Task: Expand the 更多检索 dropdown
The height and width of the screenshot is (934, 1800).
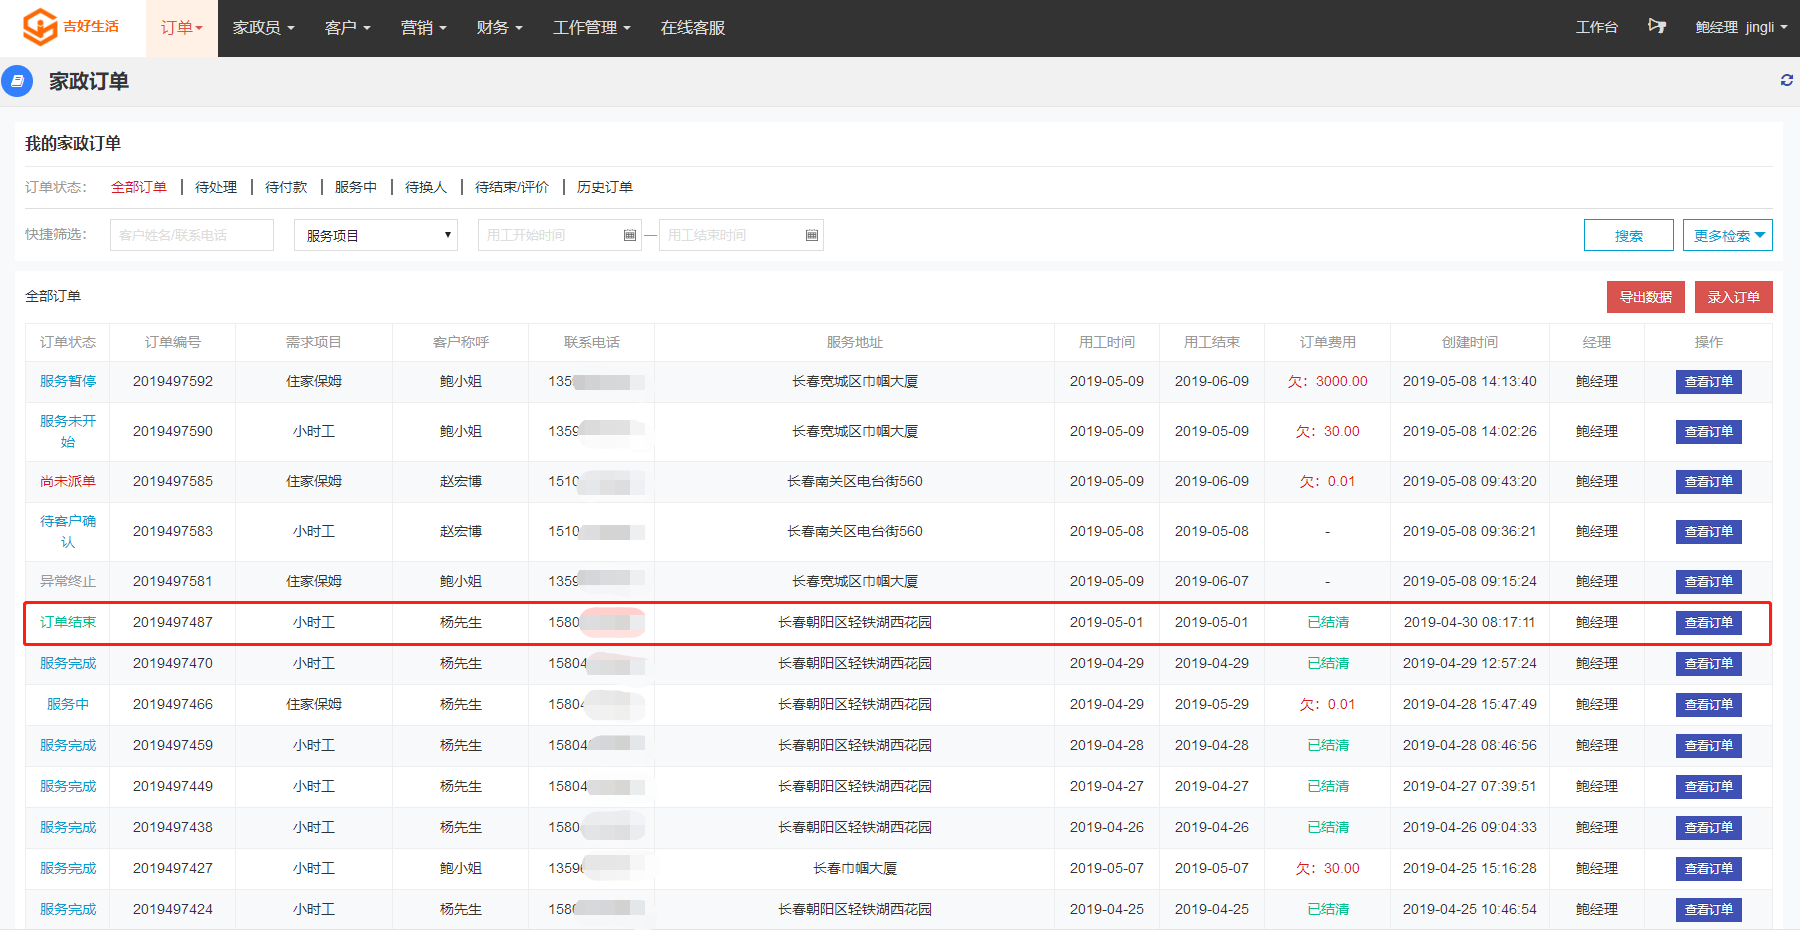Action: [1728, 235]
